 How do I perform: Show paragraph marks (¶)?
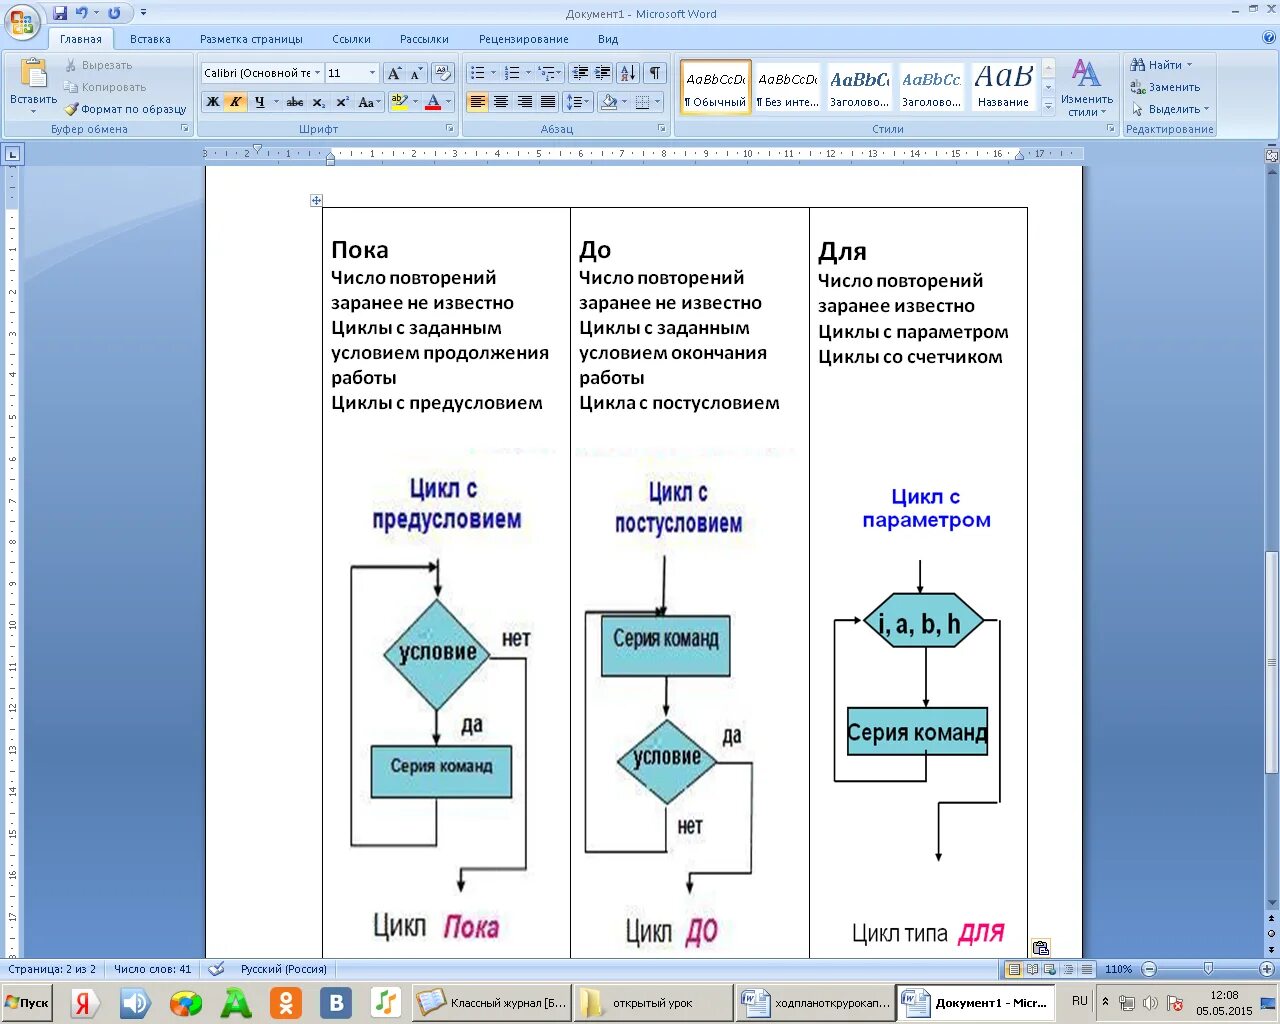tap(655, 73)
